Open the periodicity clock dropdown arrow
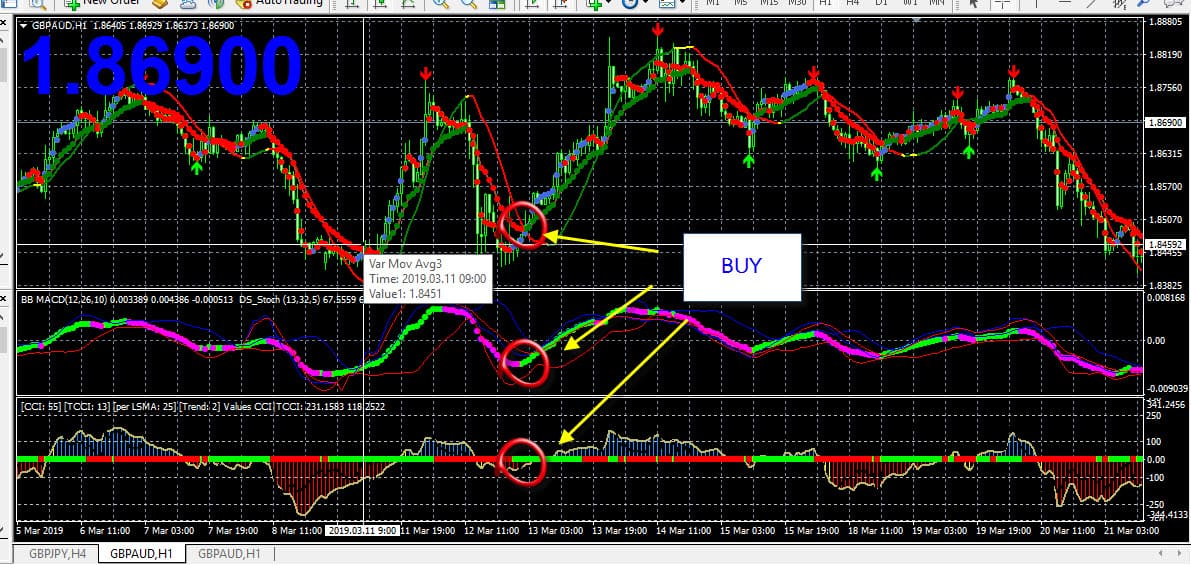The height and width of the screenshot is (565, 1191). point(648,4)
